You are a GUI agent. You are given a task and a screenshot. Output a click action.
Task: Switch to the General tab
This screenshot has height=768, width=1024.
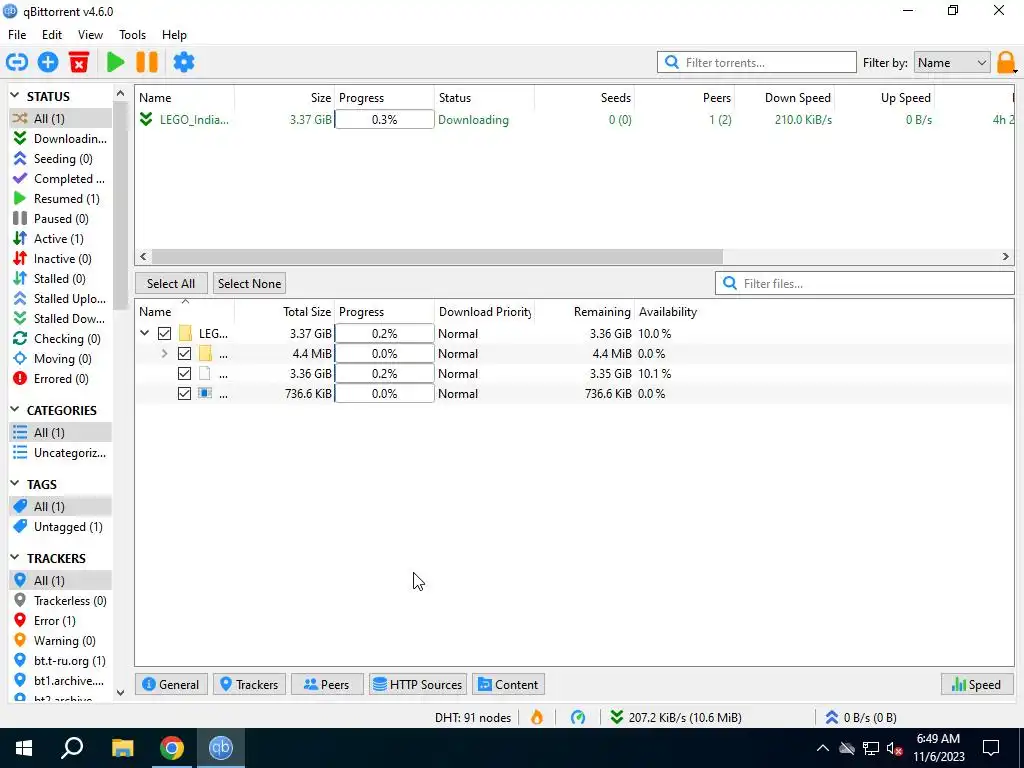[171, 684]
